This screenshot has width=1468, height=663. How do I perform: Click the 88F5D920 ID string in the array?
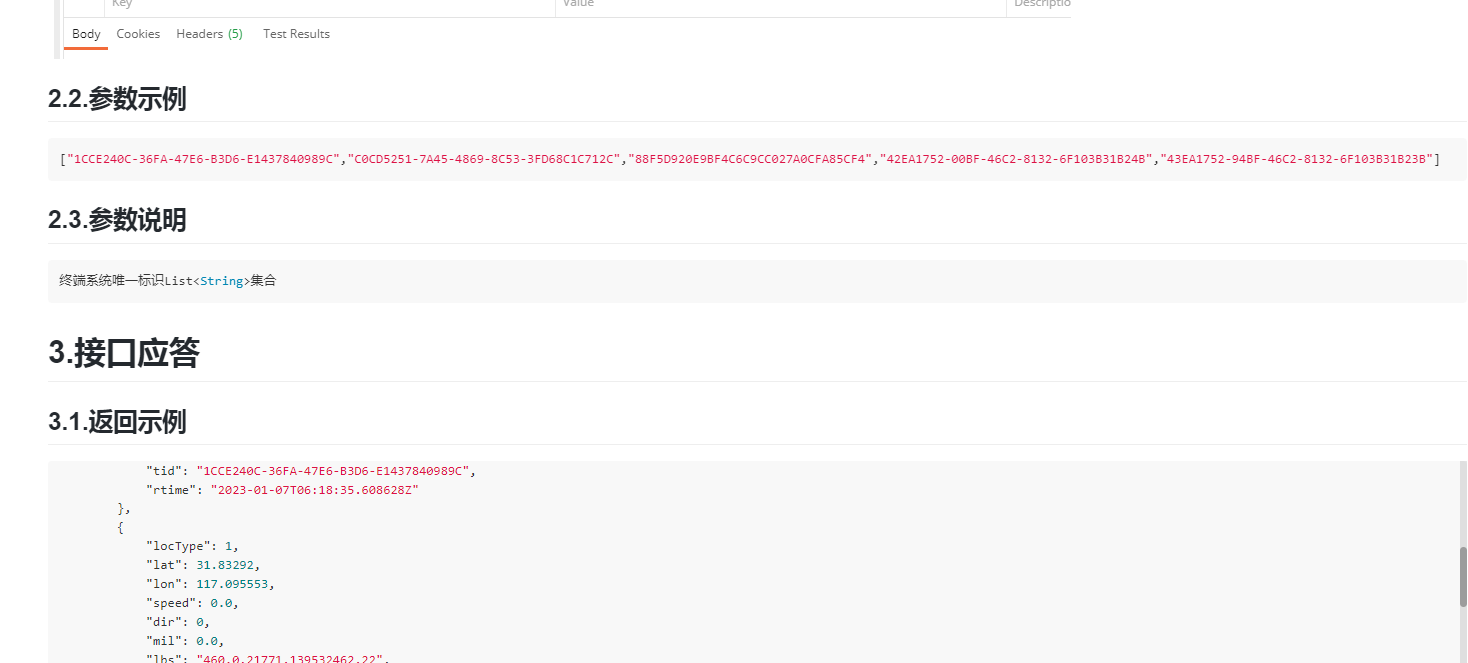pyautogui.click(x=750, y=159)
